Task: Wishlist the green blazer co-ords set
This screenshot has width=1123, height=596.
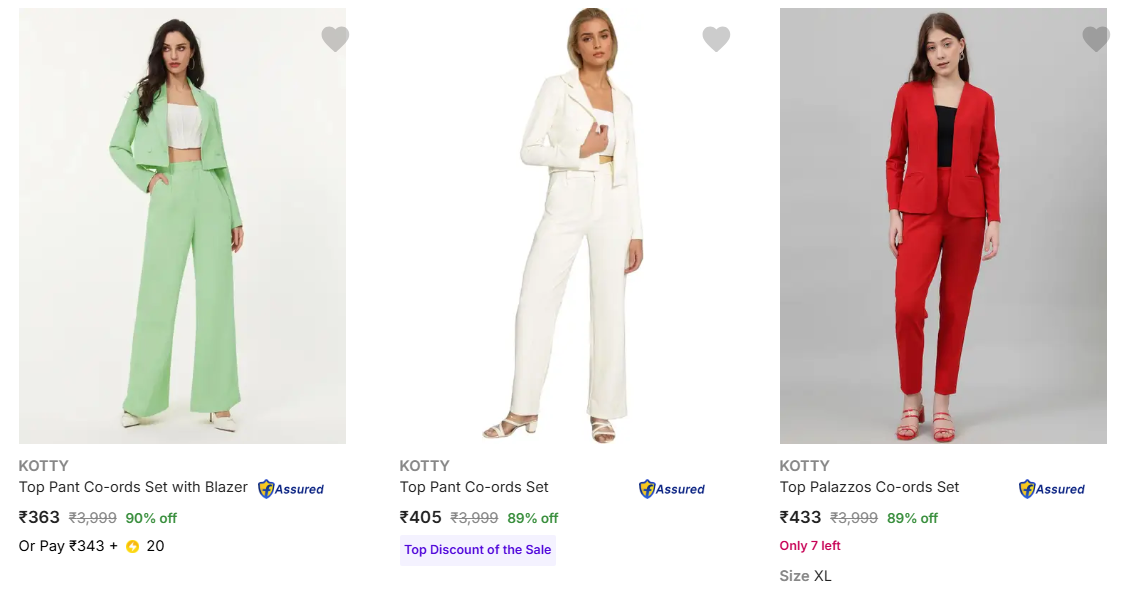Action: tap(335, 39)
